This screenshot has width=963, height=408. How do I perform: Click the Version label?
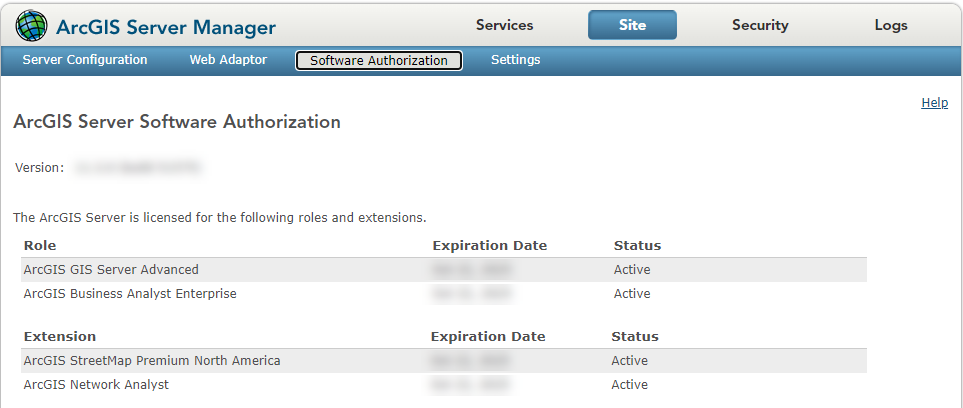[x=39, y=168]
